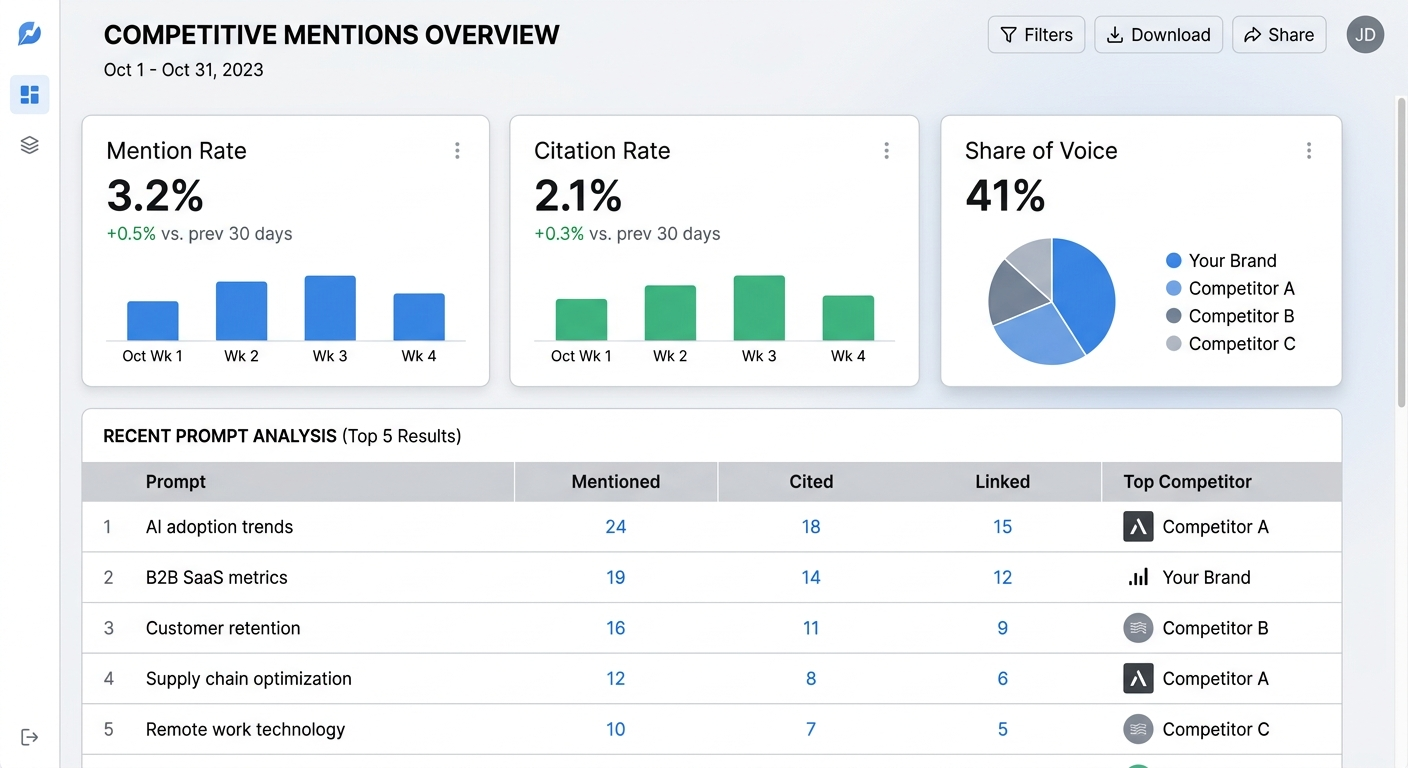Click the Filters button

[1036, 34]
